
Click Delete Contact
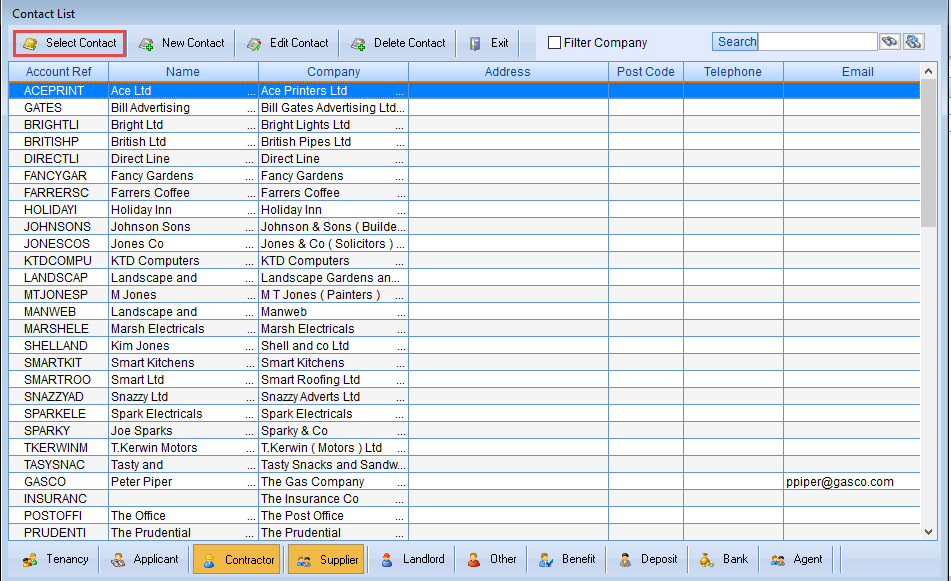398,43
